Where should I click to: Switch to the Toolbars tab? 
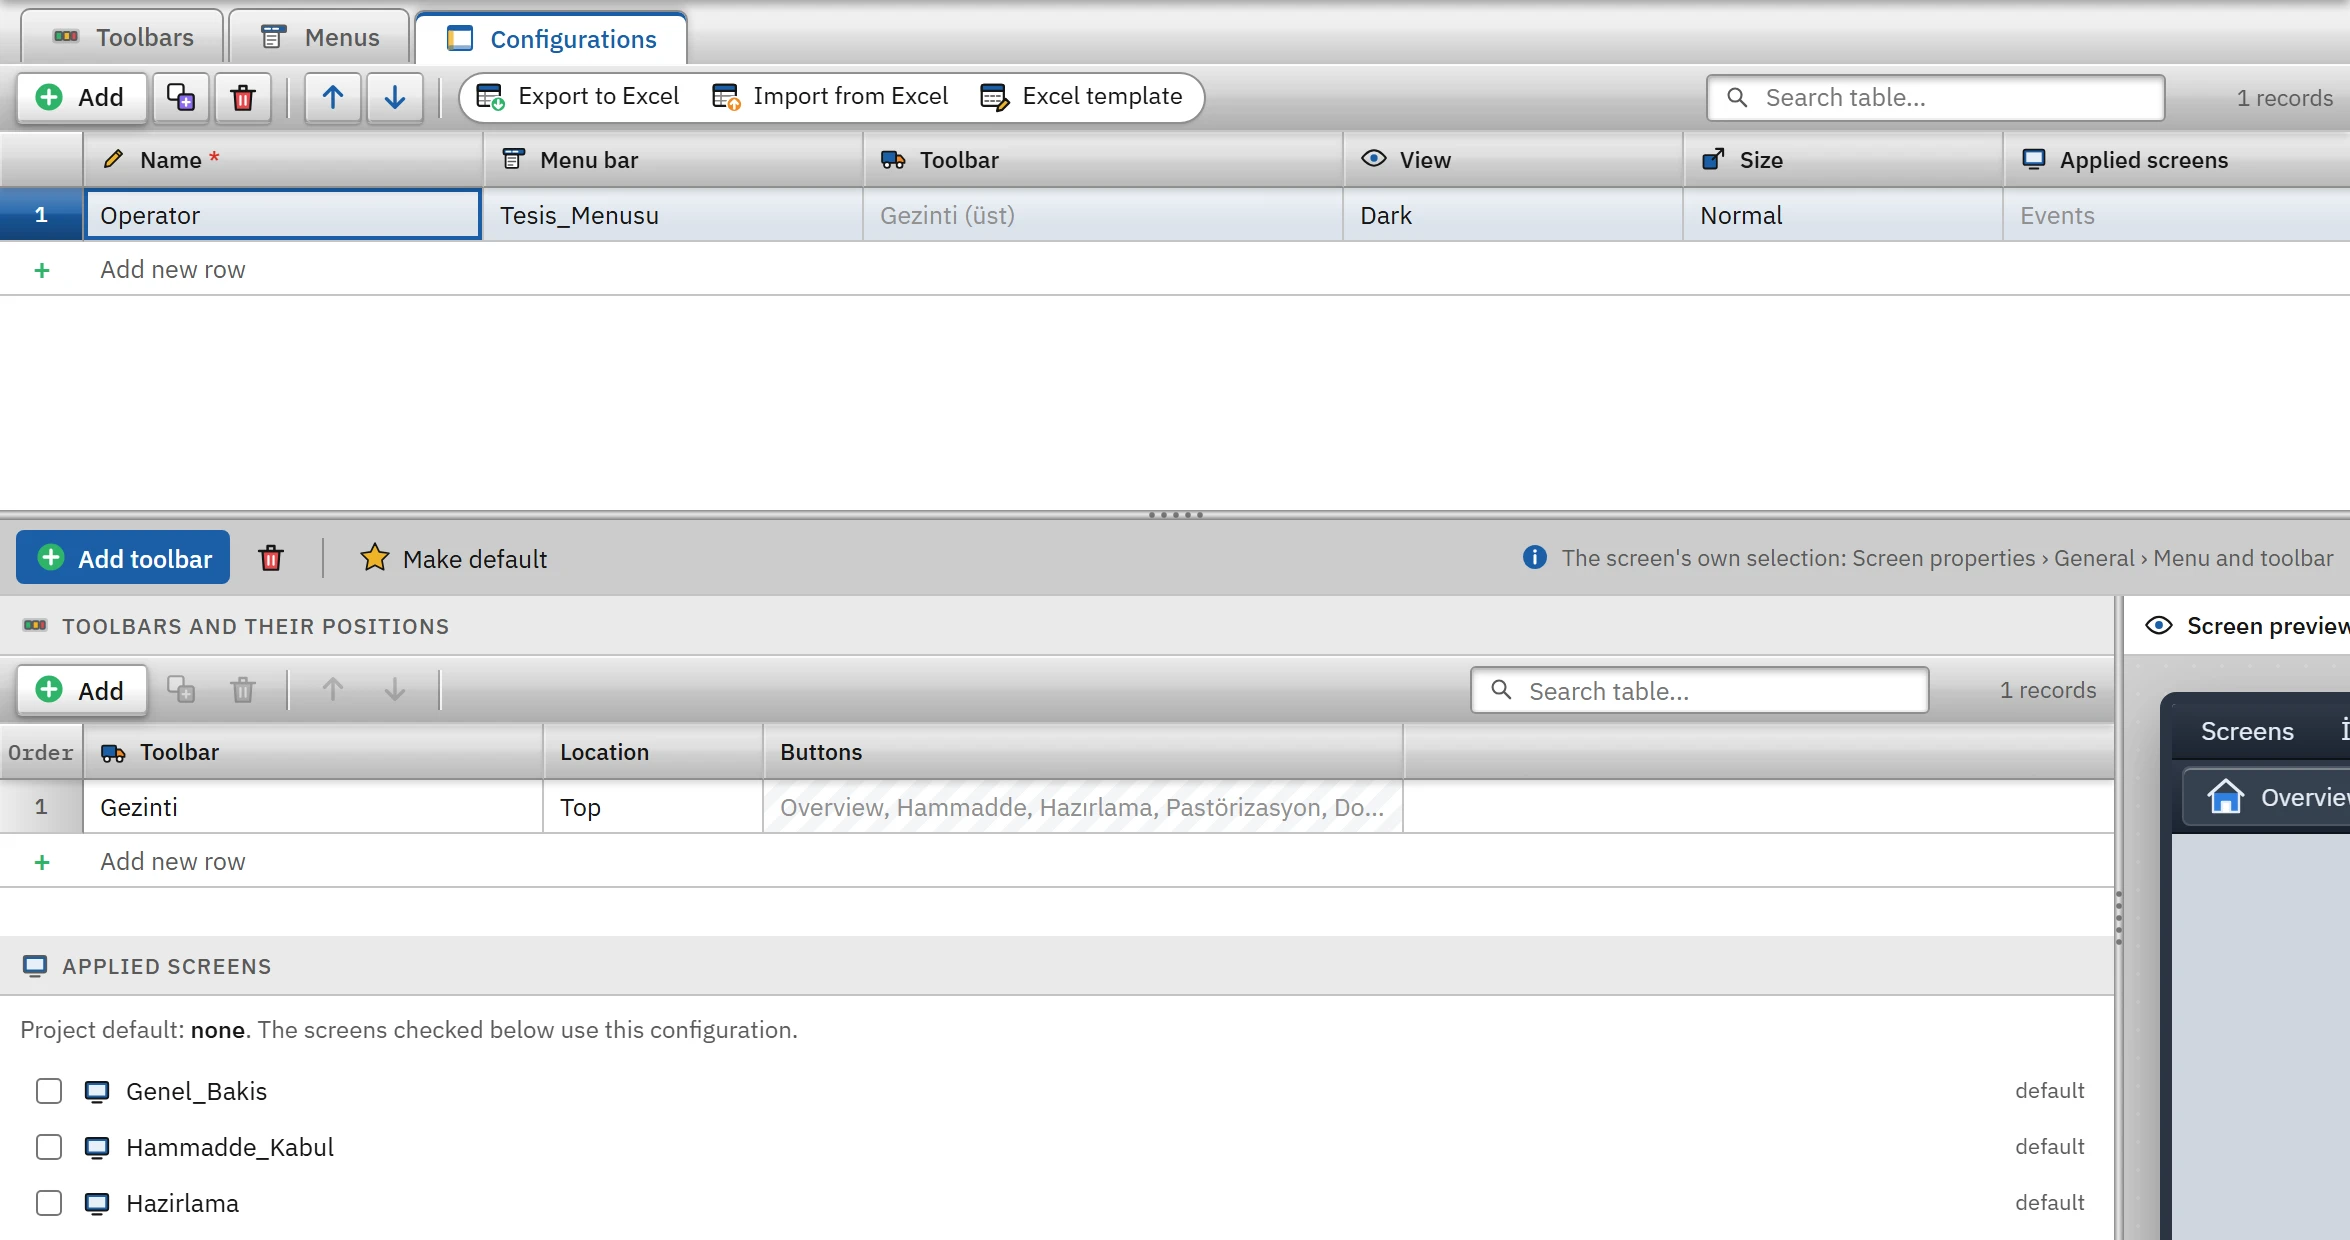[x=122, y=38]
